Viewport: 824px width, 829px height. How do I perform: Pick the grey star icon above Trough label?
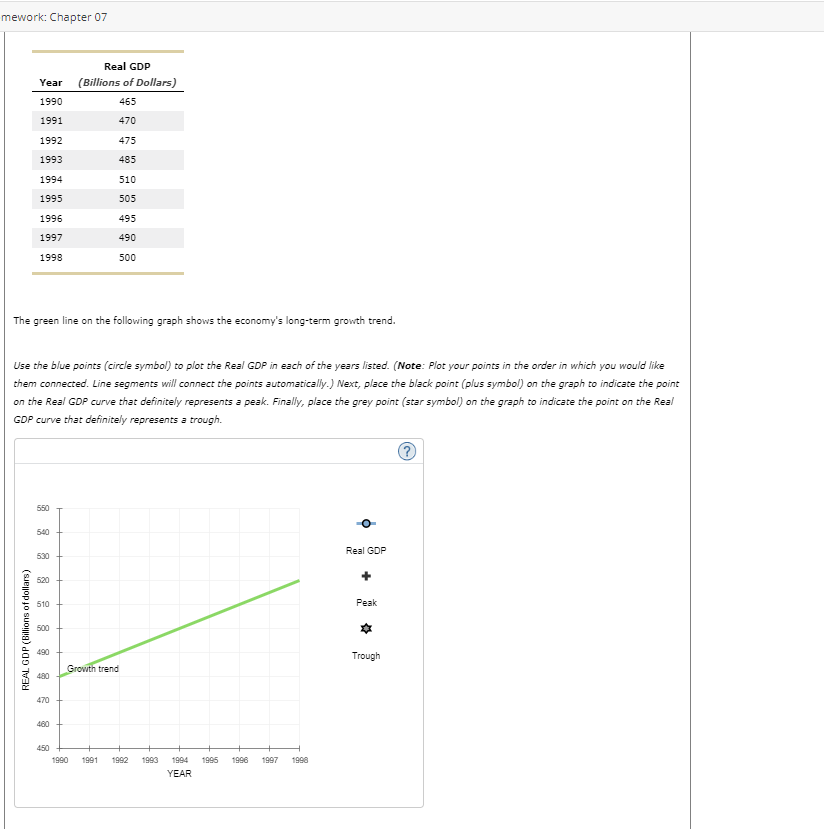(365, 628)
